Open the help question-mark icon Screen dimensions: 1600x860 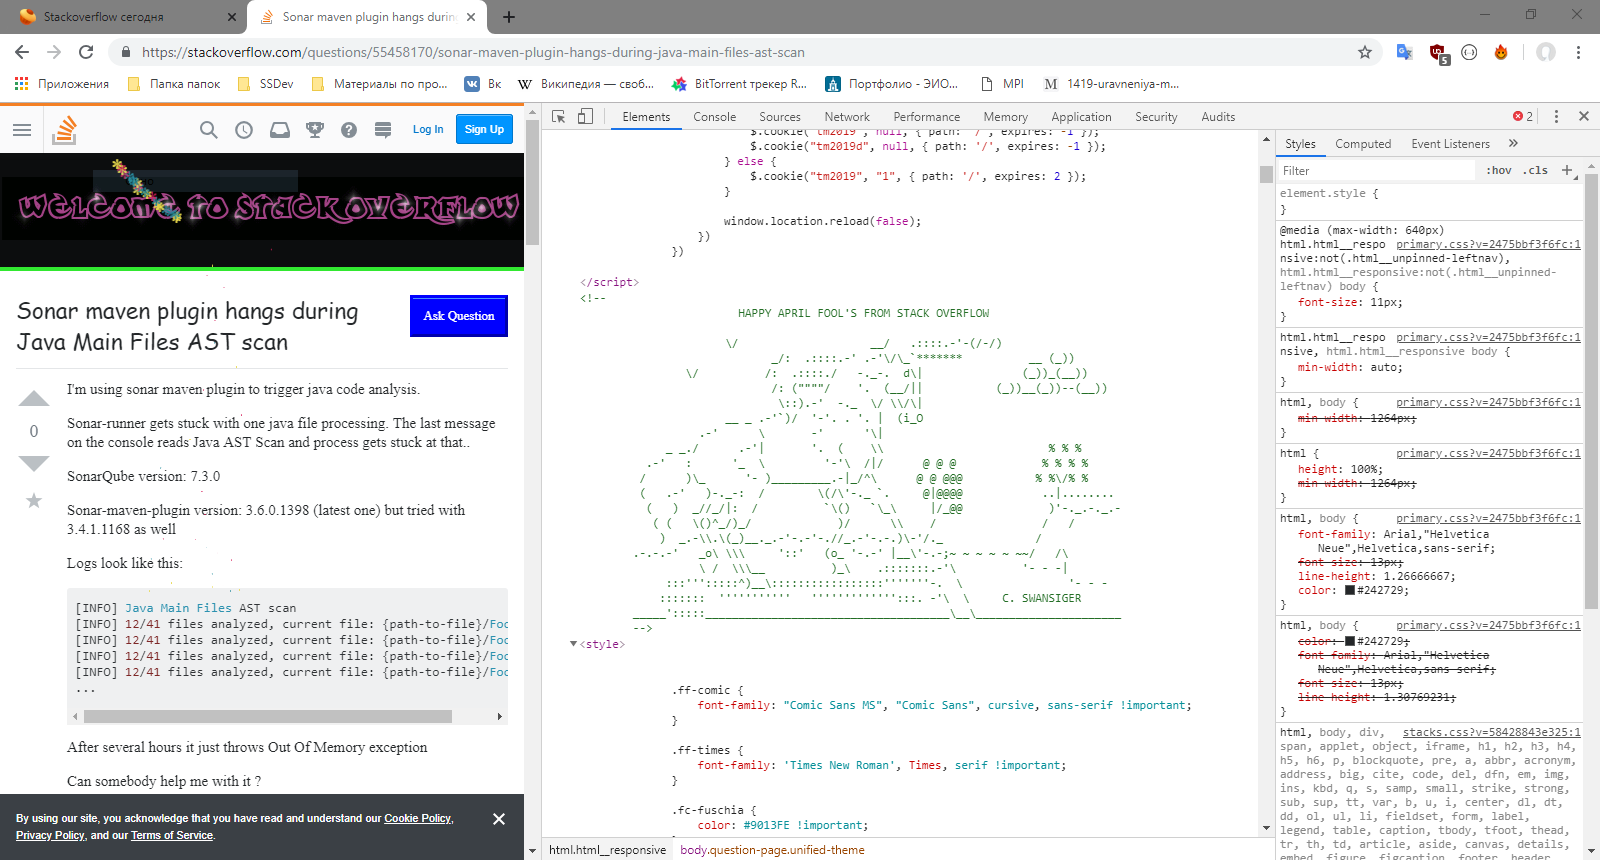(349, 130)
